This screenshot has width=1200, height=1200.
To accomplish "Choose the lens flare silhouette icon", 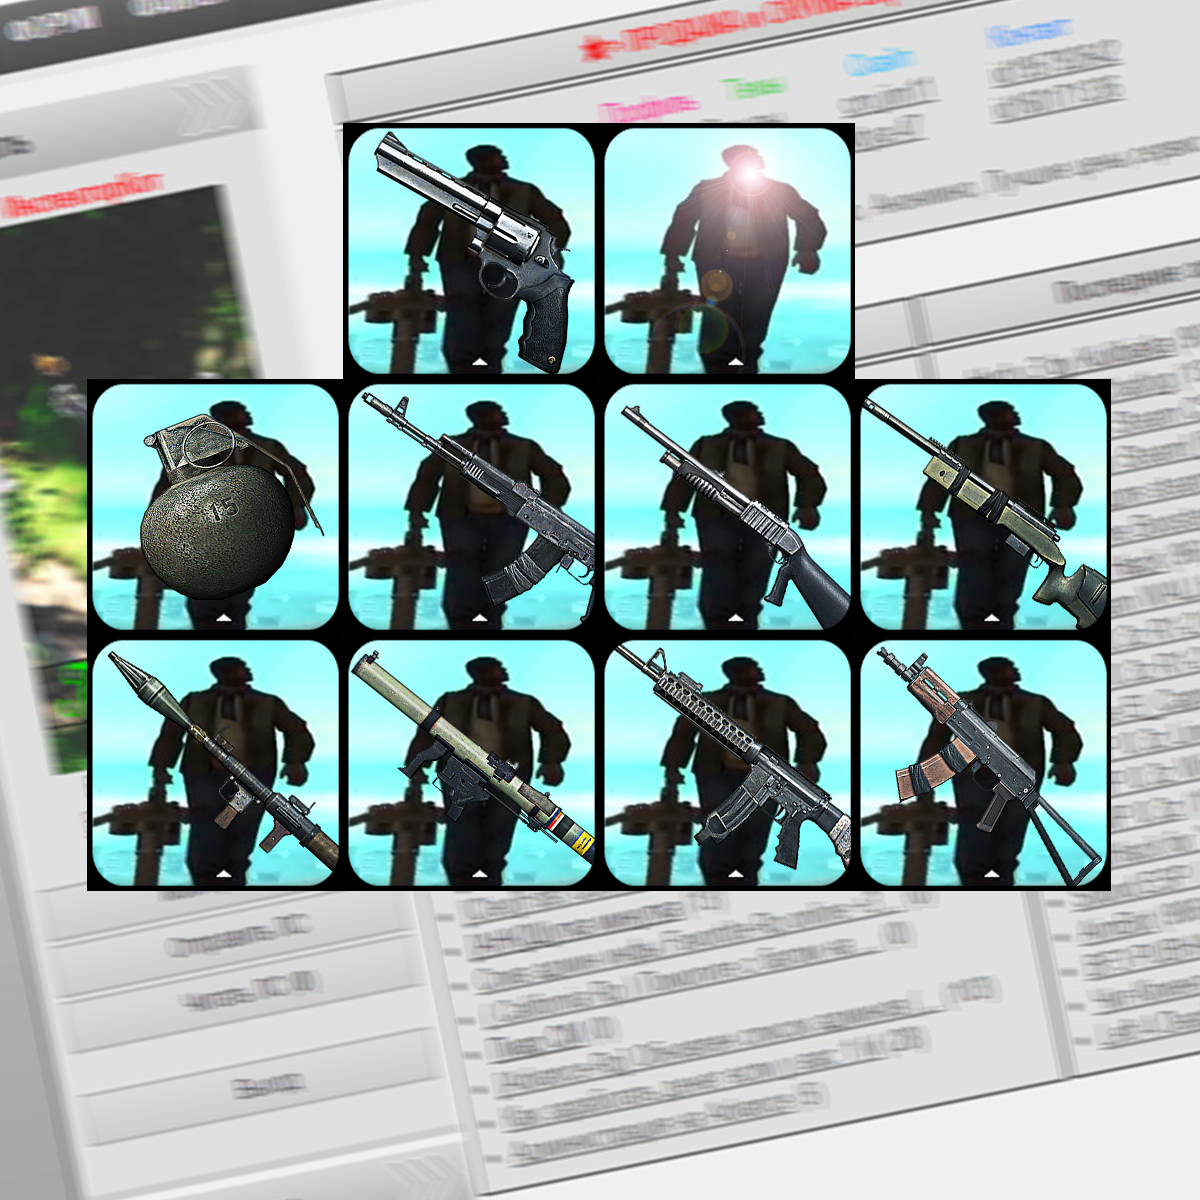I will pyautogui.click(x=728, y=250).
